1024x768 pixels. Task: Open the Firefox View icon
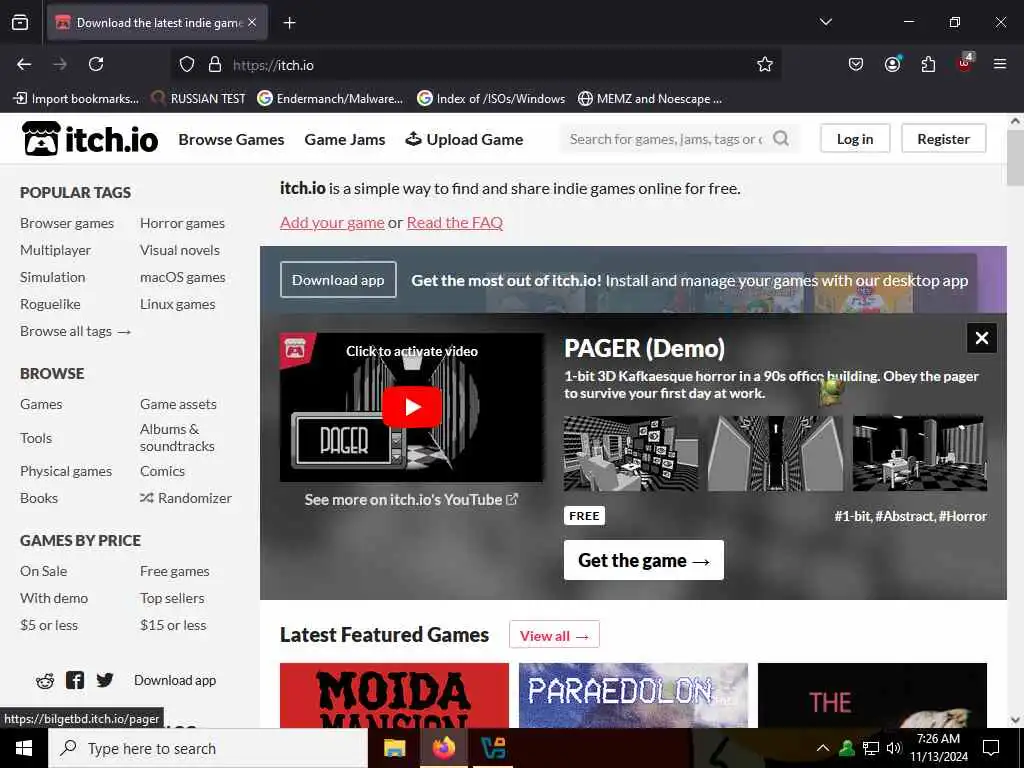pyautogui.click(x=20, y=22)
